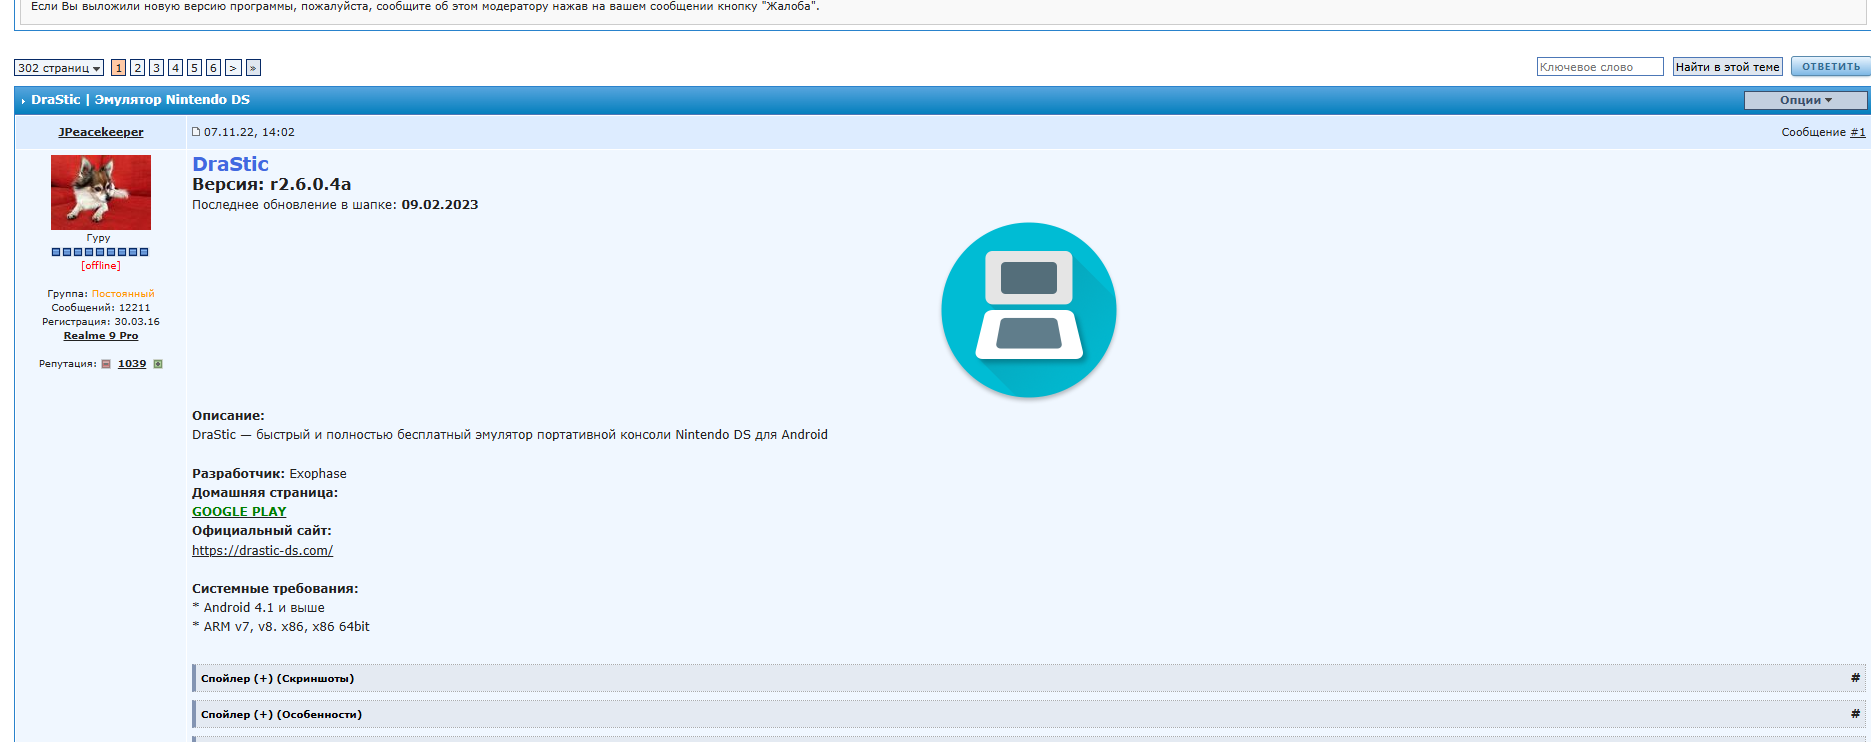1871x742 pixels.
Task: Click the "Системные требования:" heading
Action: coord(275,589)
